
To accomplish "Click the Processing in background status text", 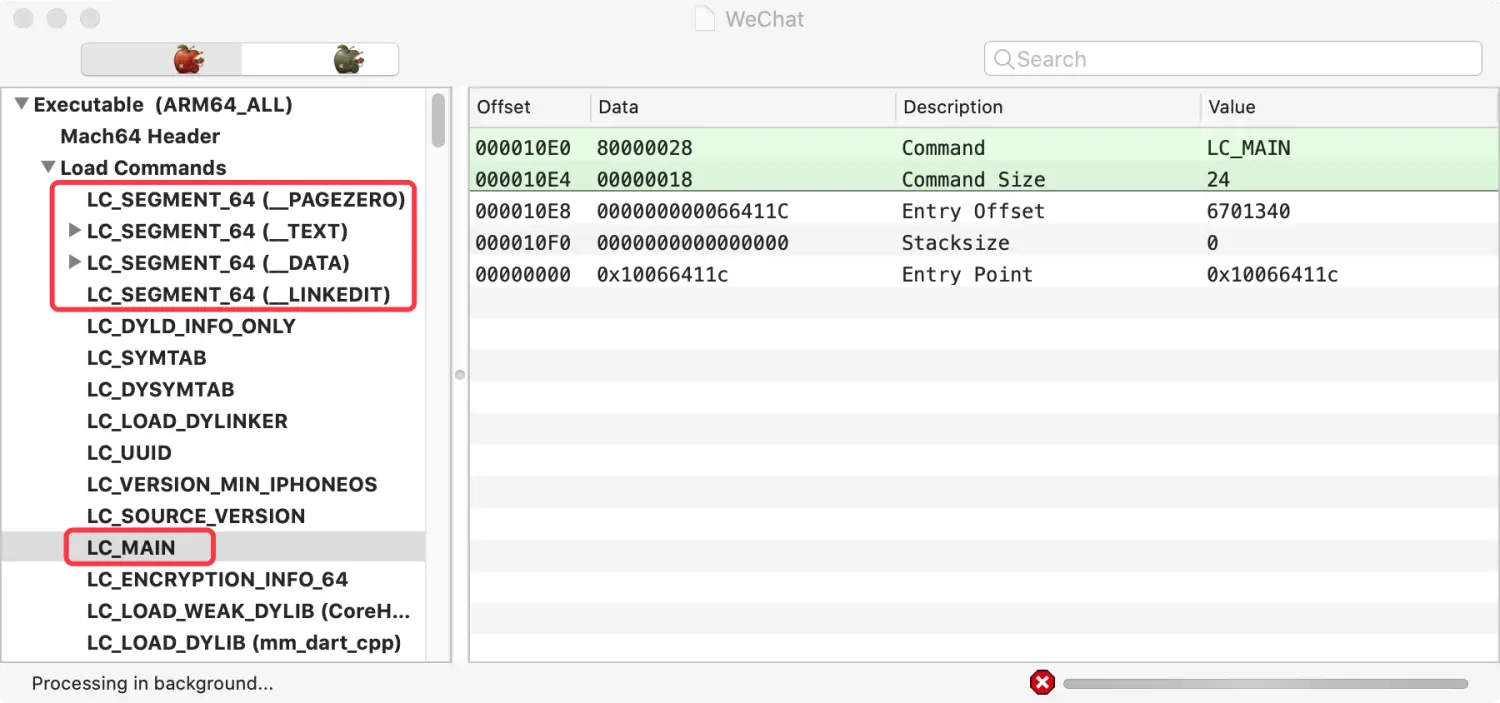I will [x=152, y=684].
